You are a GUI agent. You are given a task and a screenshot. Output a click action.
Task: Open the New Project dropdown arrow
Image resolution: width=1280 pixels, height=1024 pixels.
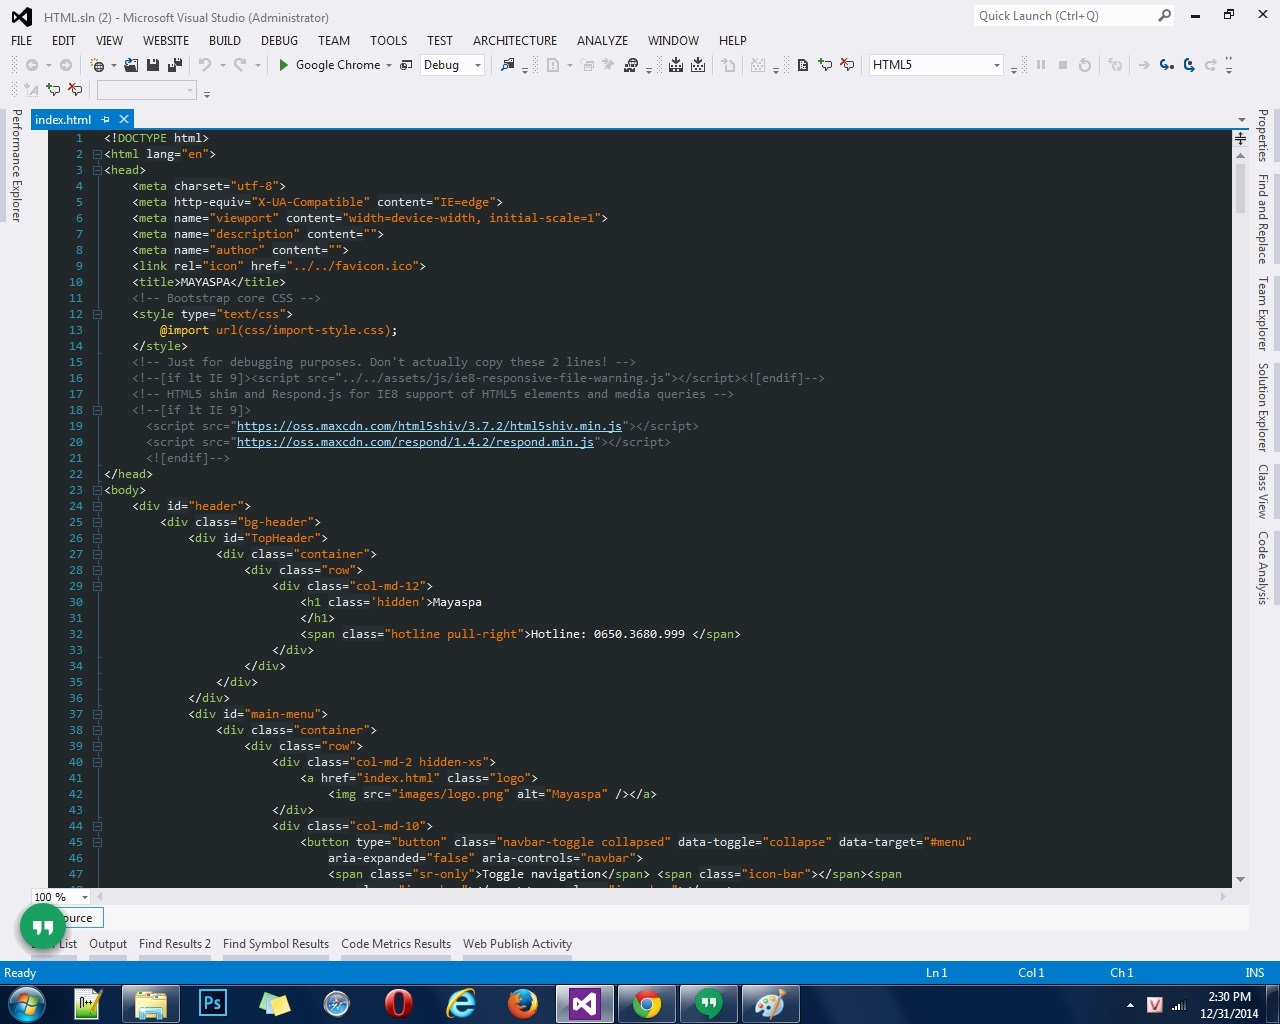coord(114,65)
